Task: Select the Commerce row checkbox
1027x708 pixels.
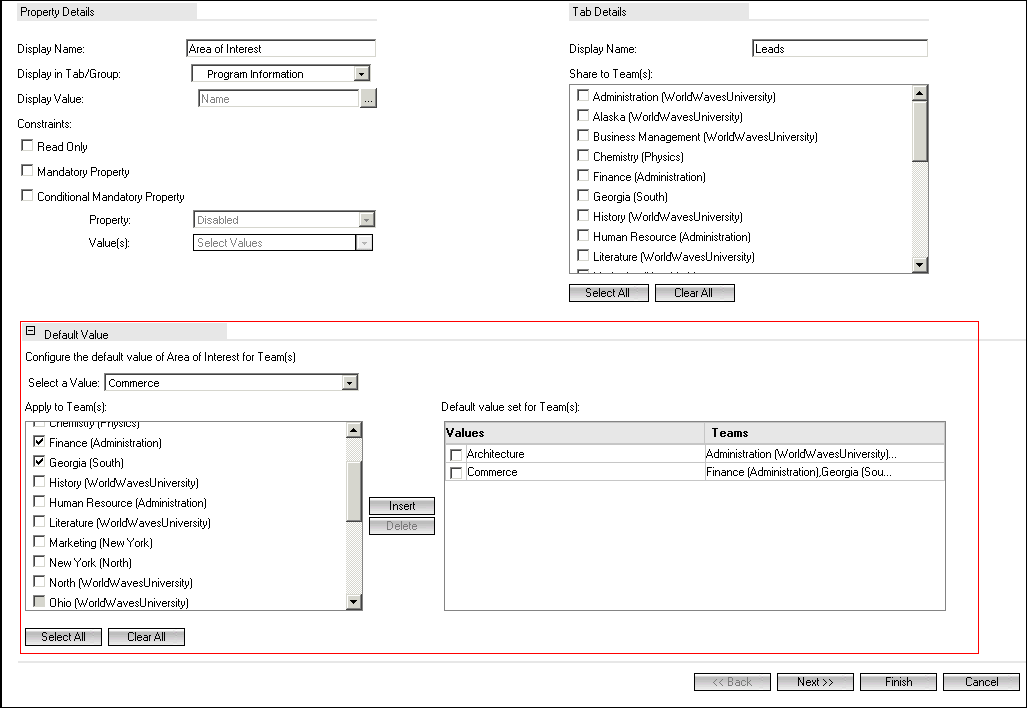Action: click(457, 473)
